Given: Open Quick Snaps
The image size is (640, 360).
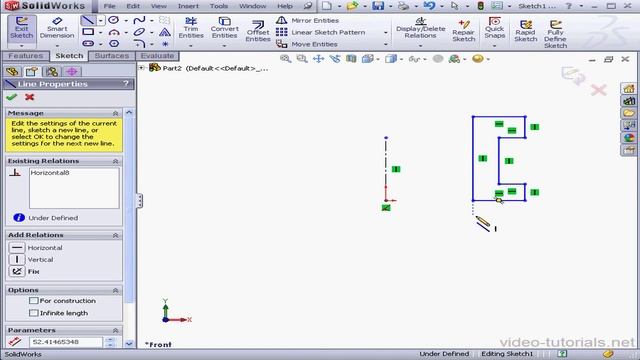Looking at the screenshot, I should [x=494, y=28].
